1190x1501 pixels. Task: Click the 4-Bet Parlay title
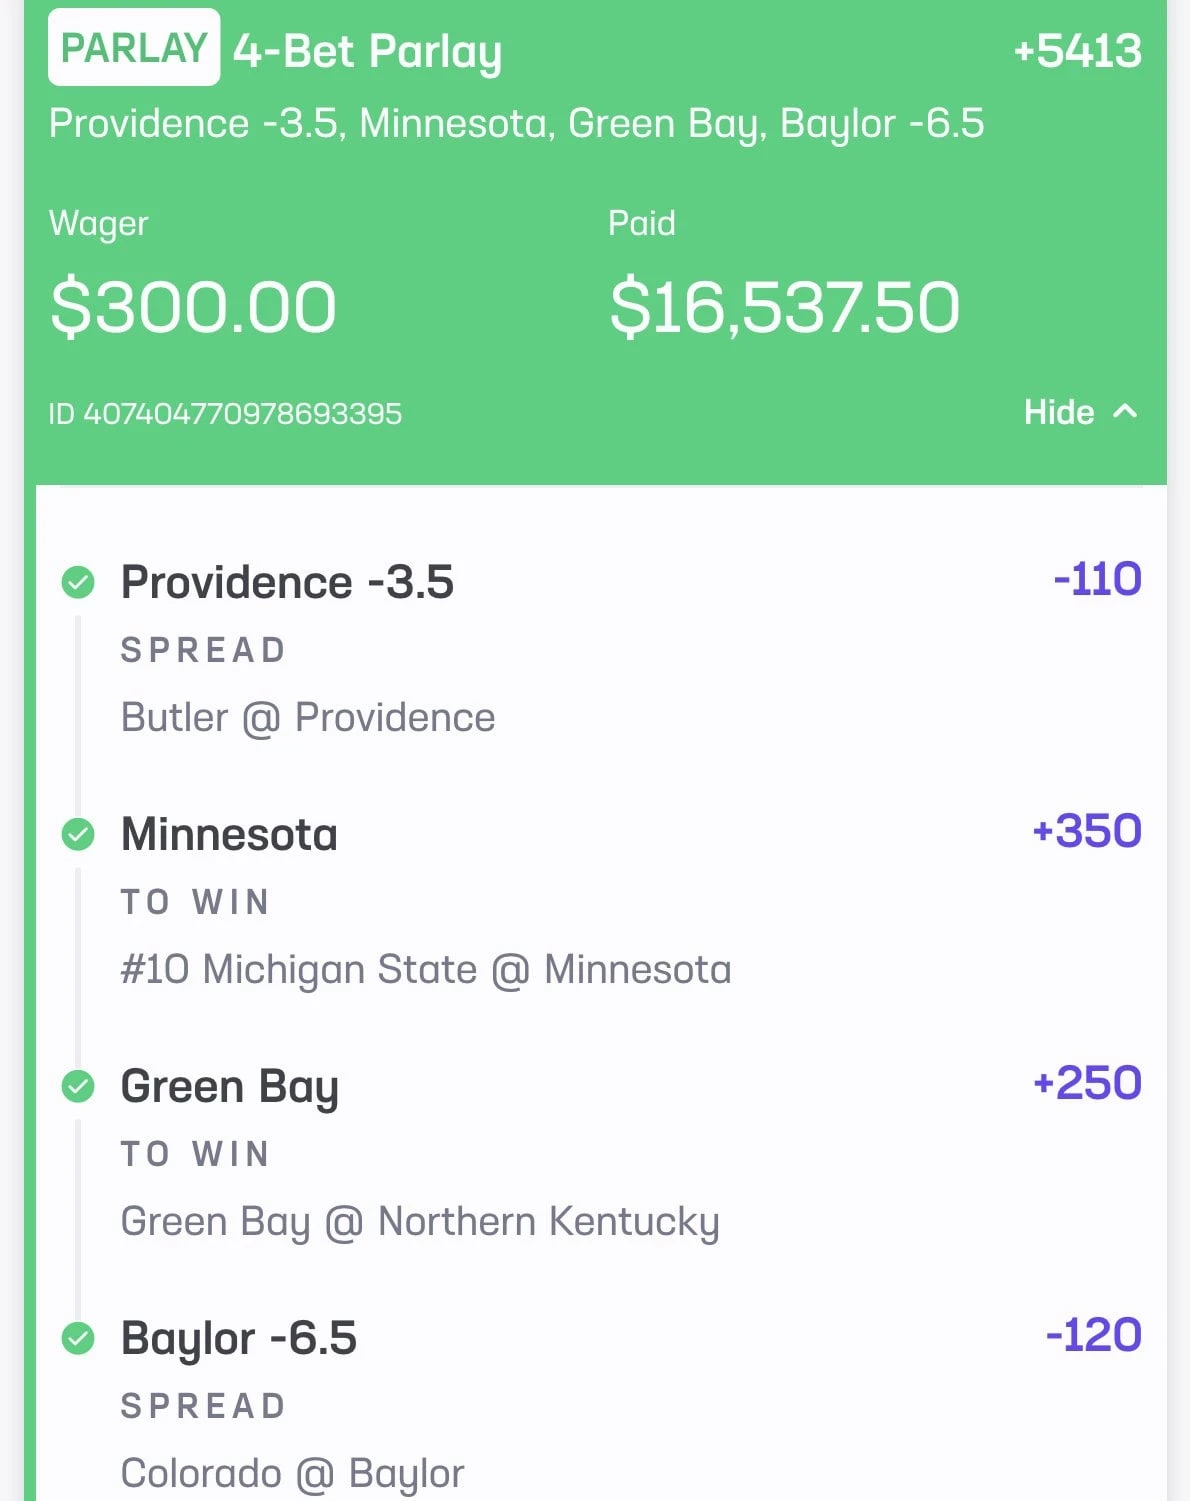click(367, 52)
